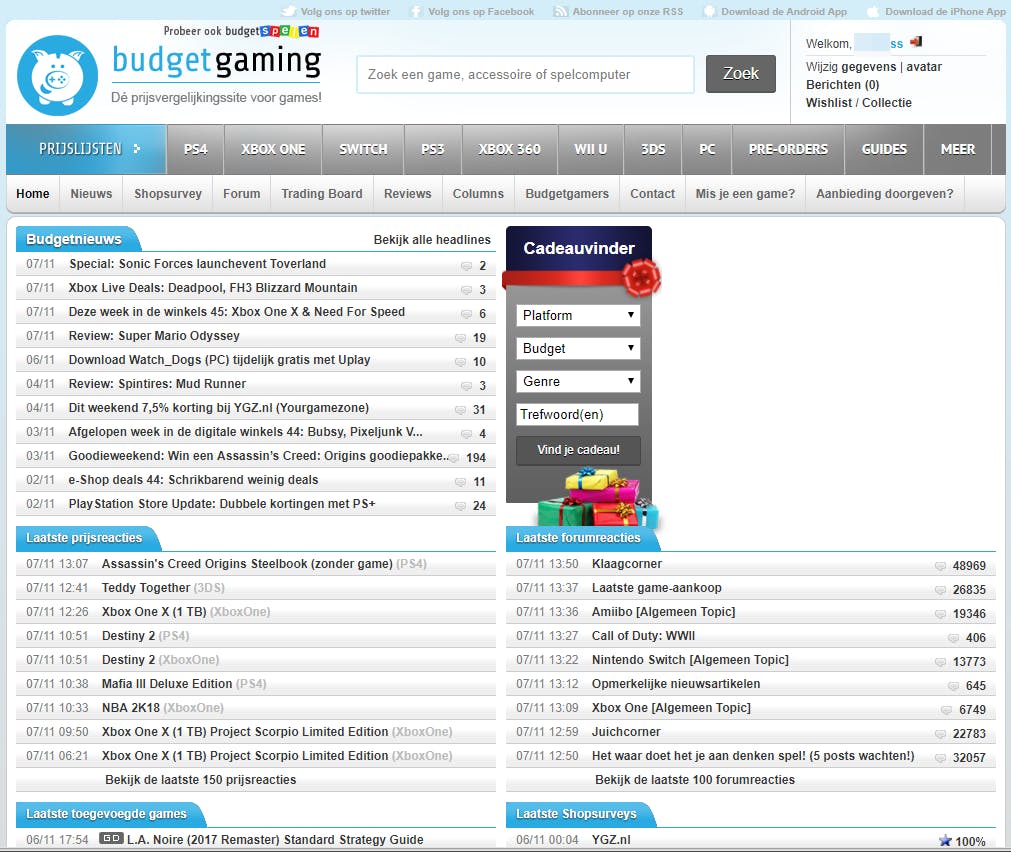Open Bekijk de laatste 150 prijsreacties

[x=201, y=780]
